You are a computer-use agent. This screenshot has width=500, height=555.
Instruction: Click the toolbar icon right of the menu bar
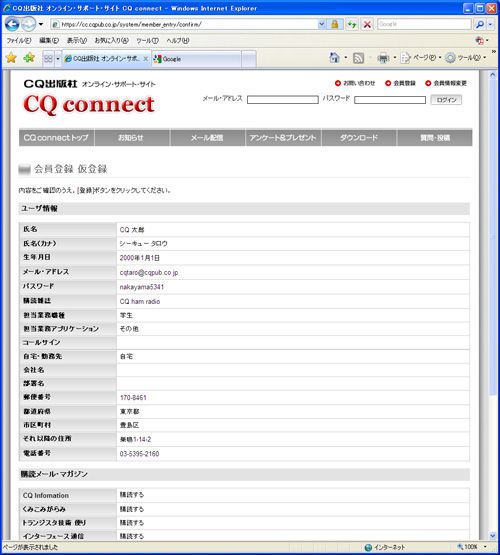point(480,41)
